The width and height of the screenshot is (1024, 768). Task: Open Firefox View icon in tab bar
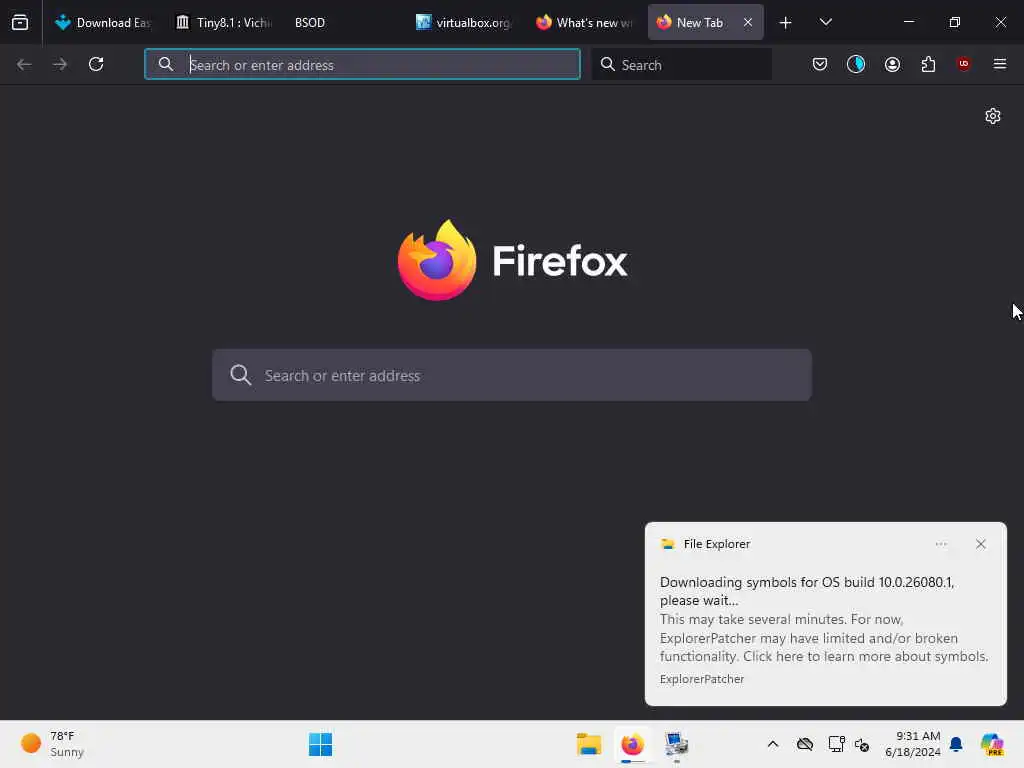(20, 22)
